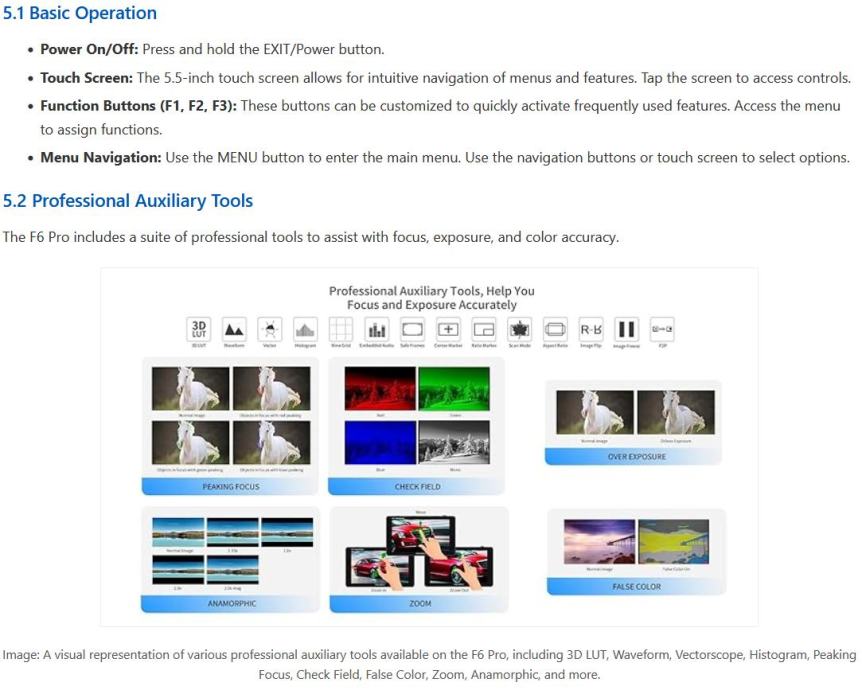Click the Image Freeze pause icon
This screenshot has width=862, height=690.
click(x=626, y=329)
